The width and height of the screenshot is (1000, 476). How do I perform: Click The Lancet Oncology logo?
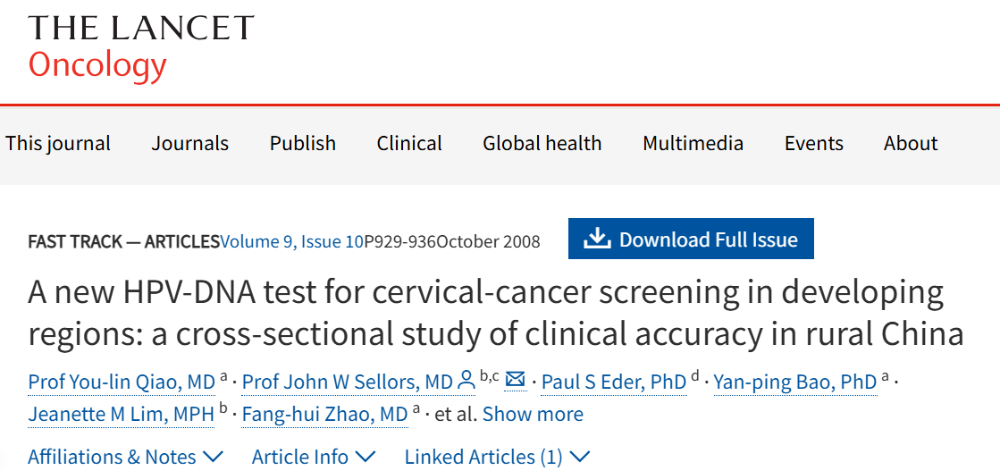point(141,47)
